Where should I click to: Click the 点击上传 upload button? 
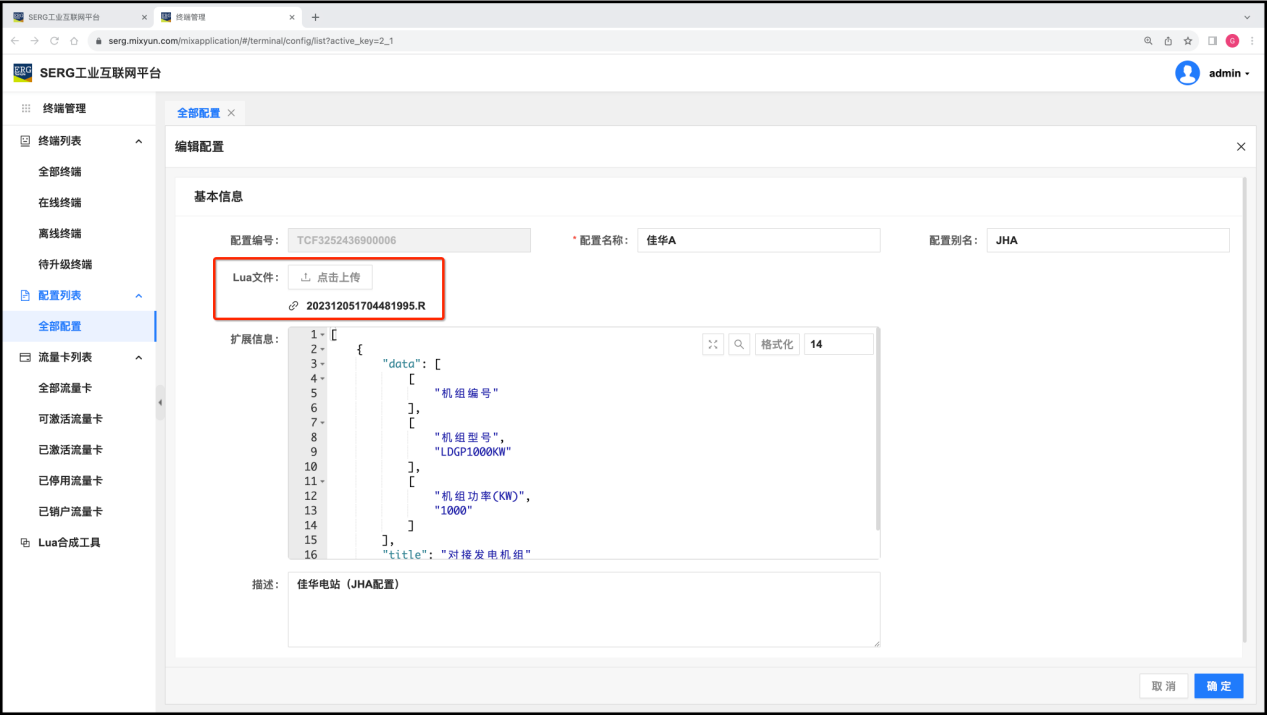[x=330, y=277]
